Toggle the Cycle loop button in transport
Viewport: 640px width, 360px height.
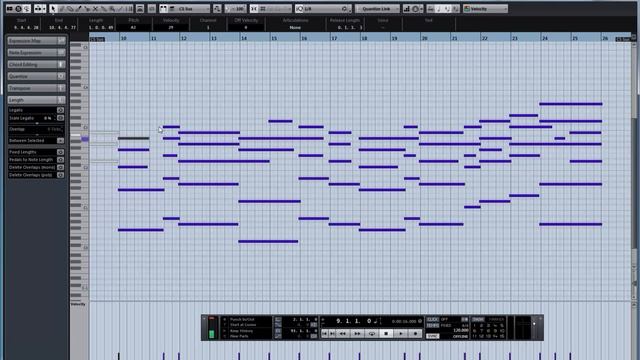click(371, 333)
